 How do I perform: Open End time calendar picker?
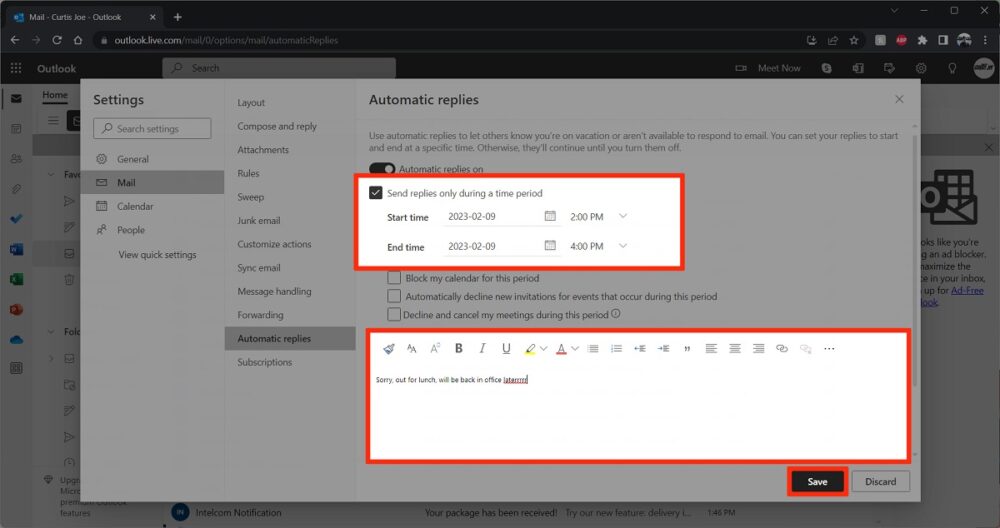550,246
